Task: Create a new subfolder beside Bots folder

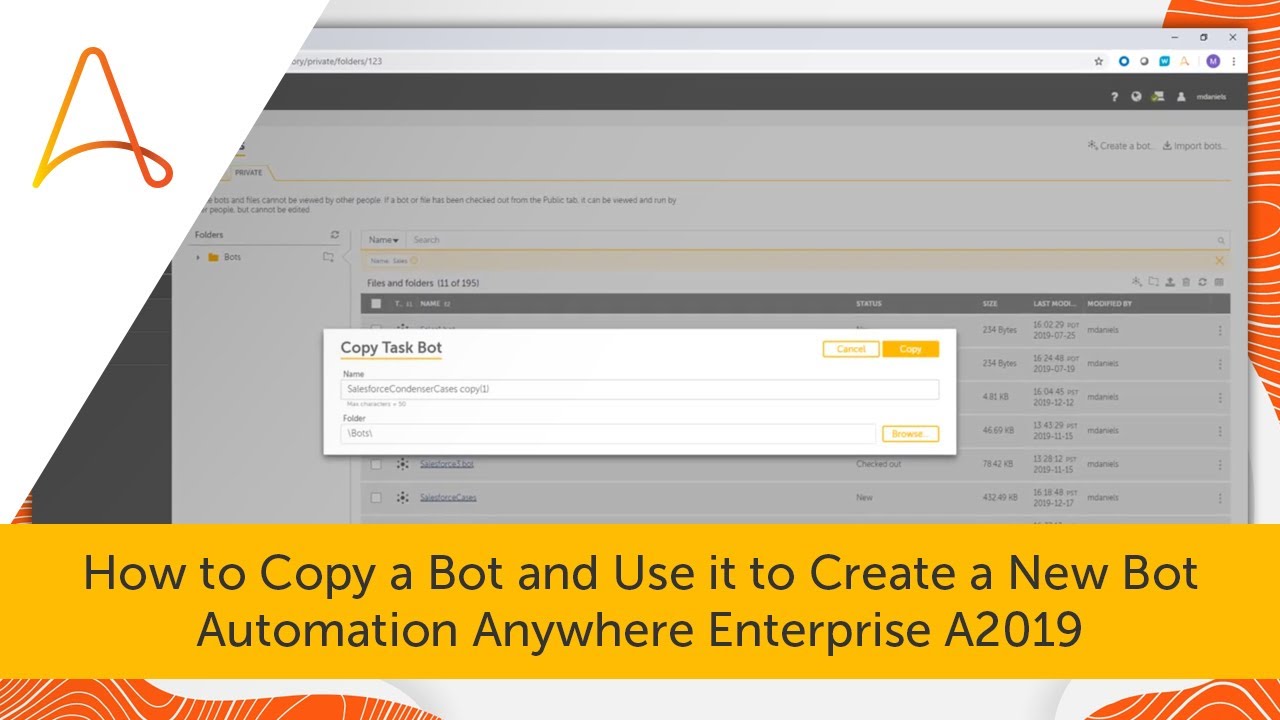Action: click(x=328, y=257)
